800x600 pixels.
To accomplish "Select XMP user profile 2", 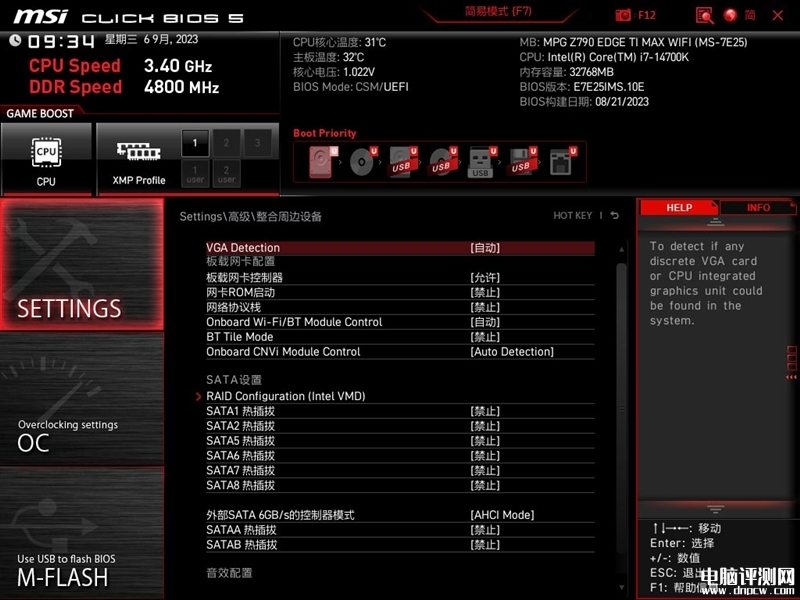I will coord(226,173).
